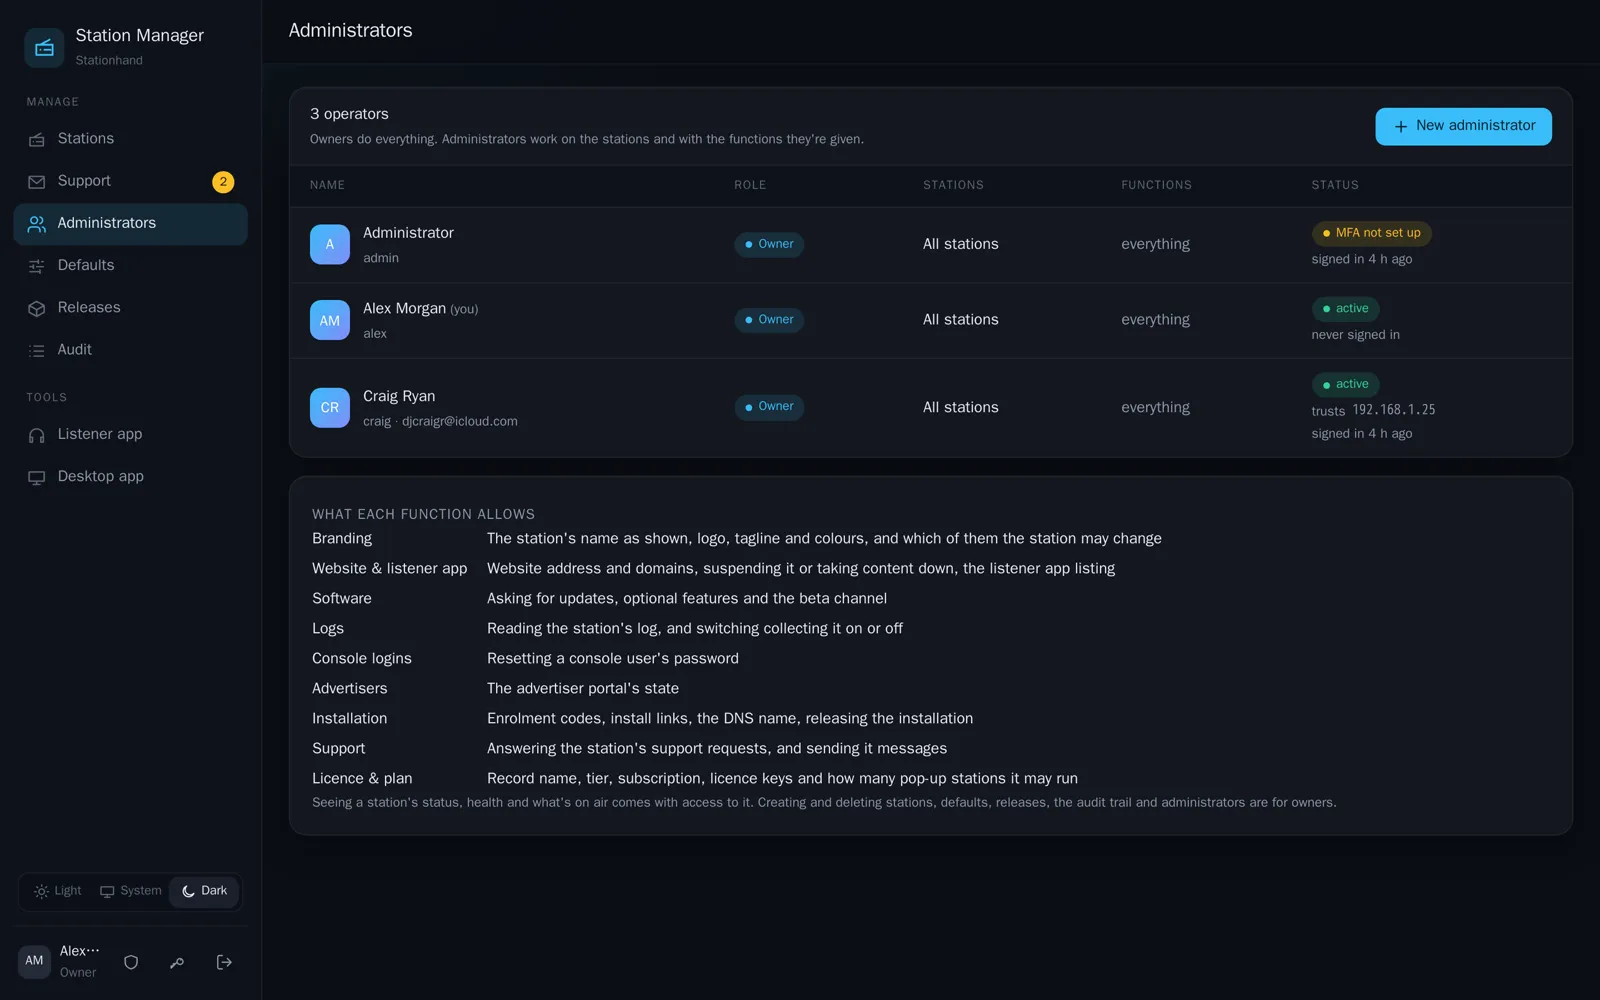Open Releases in the sidebar
The width and height of the screenshot is (1600, 1000).
[x=130, y=308]
